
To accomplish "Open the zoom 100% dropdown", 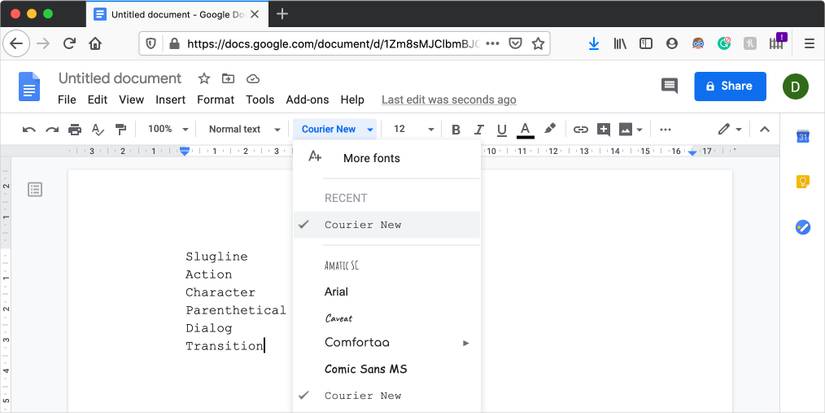I will (x=167, y=129).
